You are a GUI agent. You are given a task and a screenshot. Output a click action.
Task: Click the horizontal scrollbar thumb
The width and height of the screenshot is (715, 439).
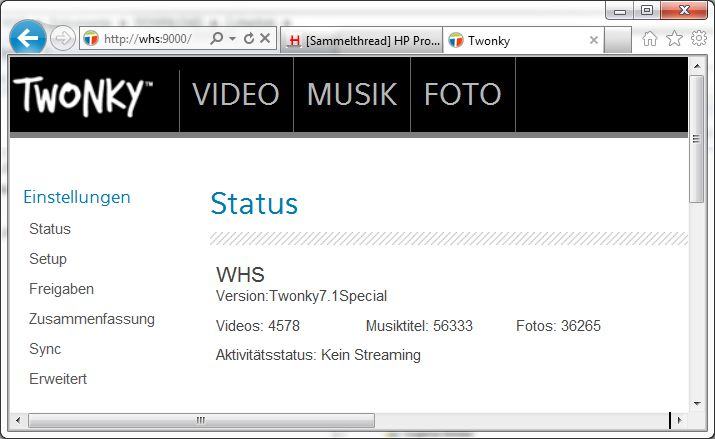pyautogui.click(x=201, y=420)
